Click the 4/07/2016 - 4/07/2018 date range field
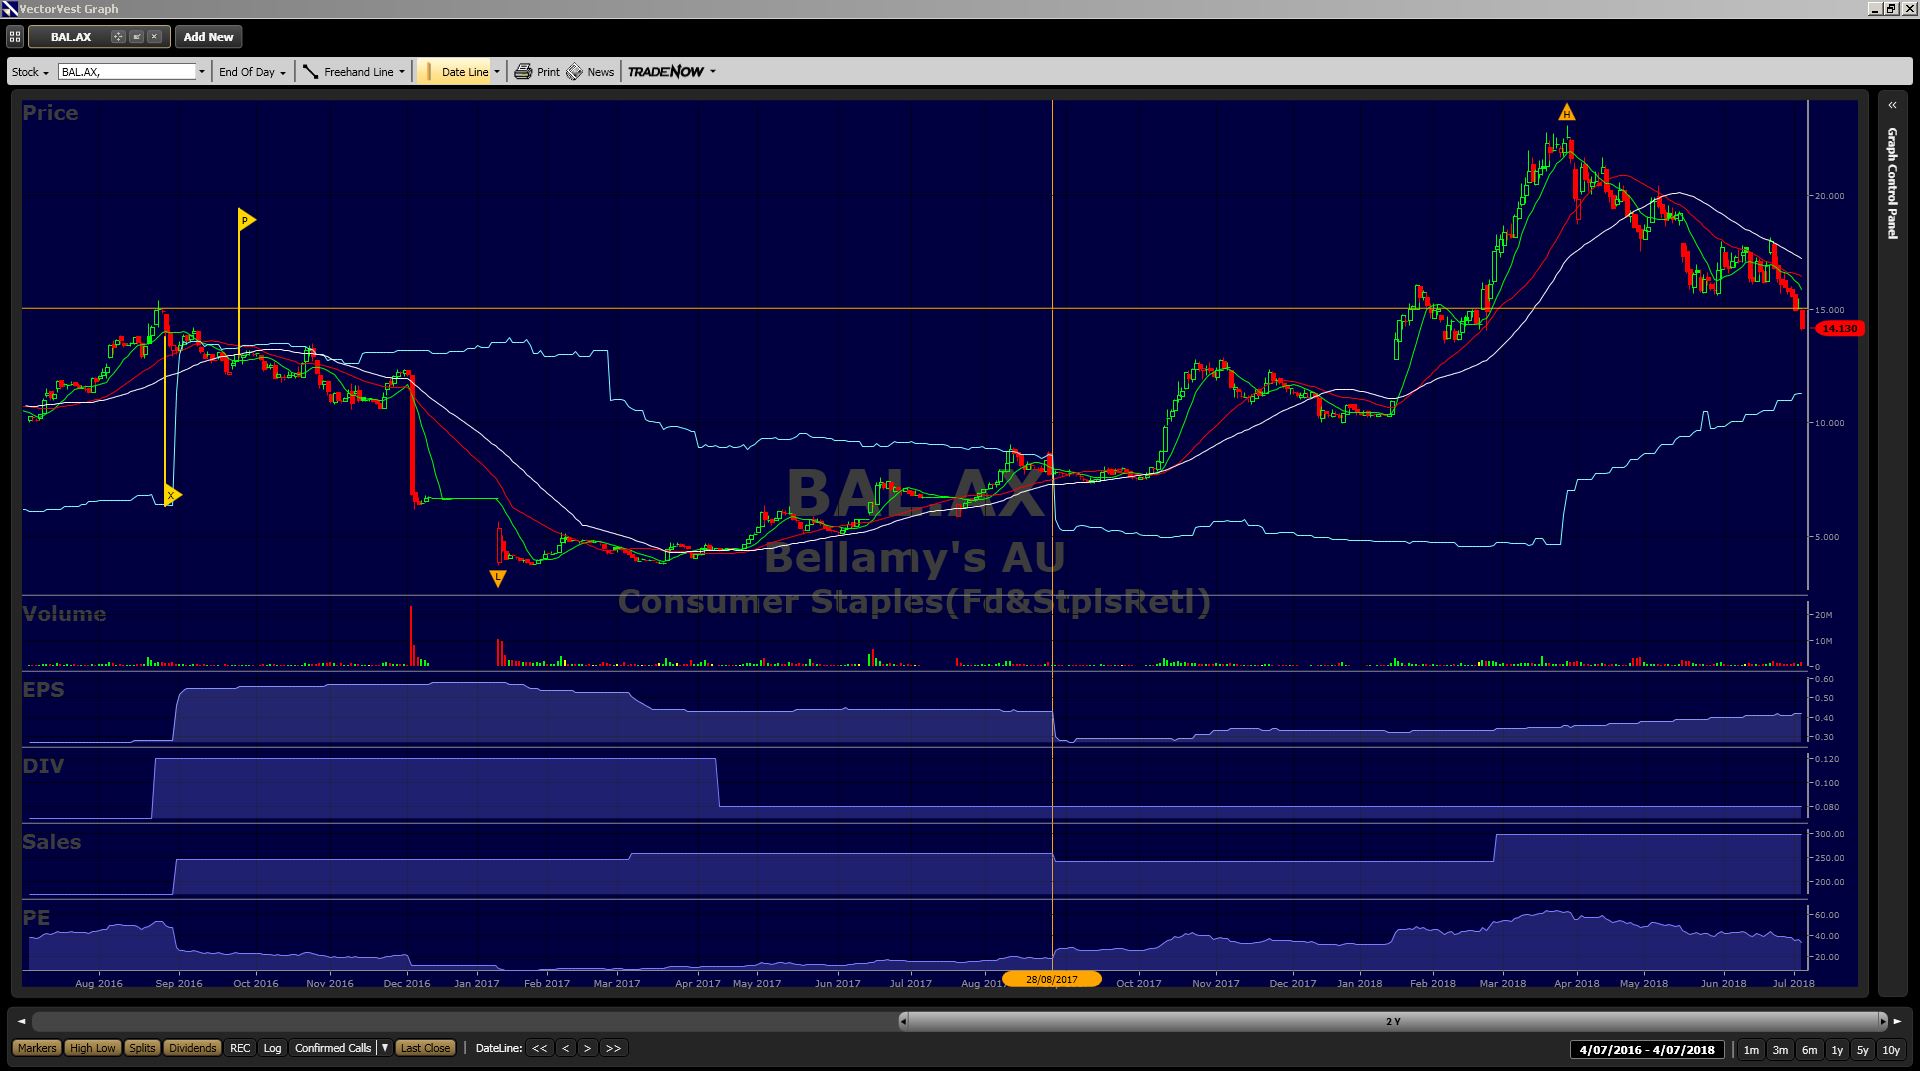1920x1071 pixels. tap(1647, 1050)
